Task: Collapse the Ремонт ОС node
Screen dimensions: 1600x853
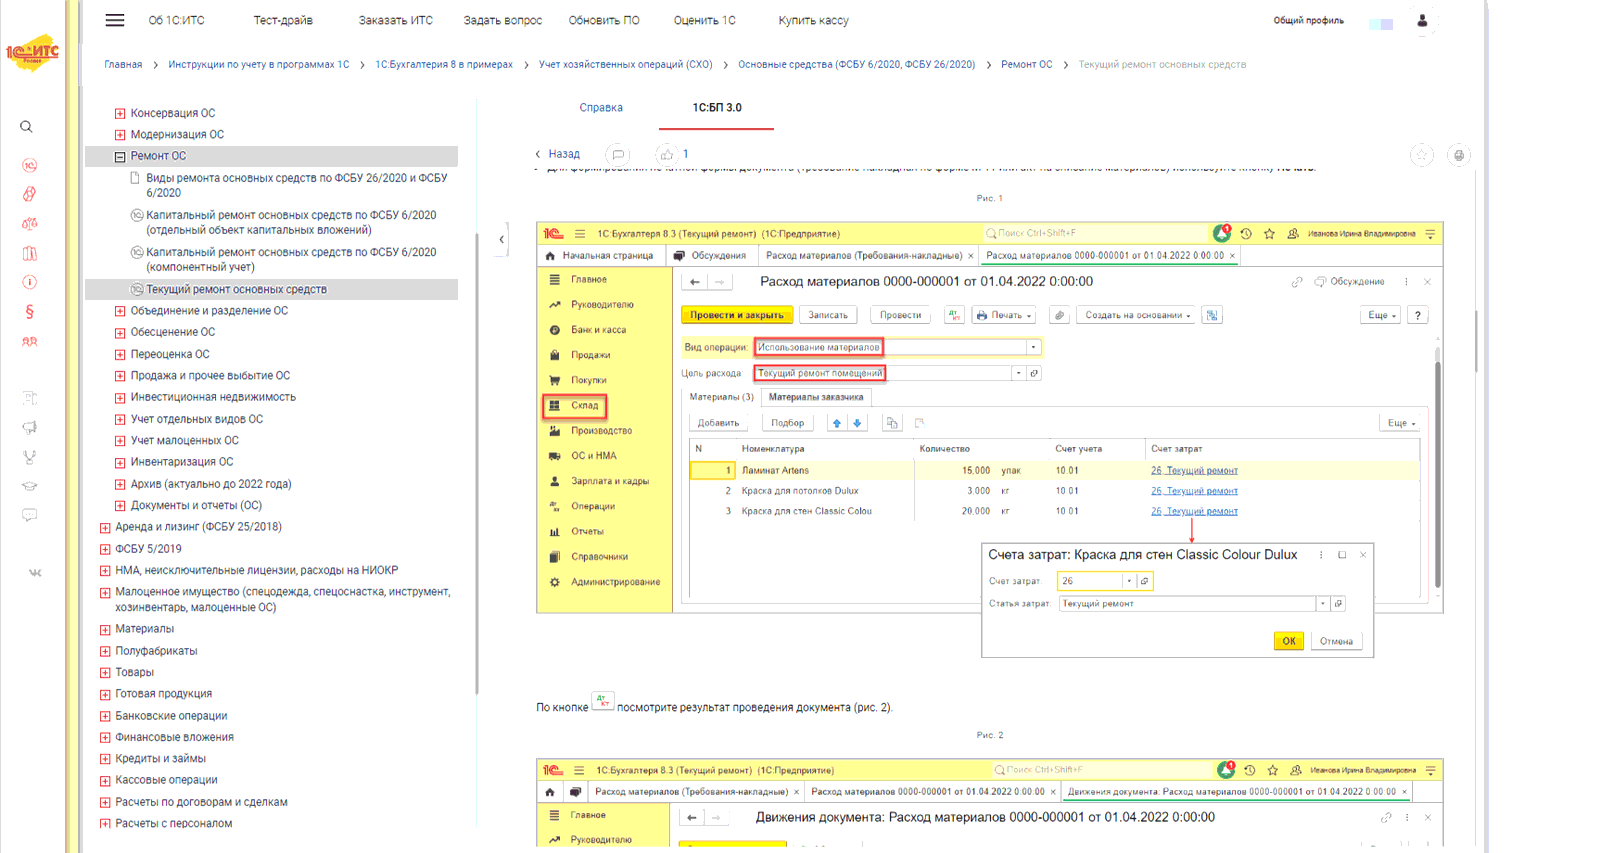Action: tap(120, 157)
